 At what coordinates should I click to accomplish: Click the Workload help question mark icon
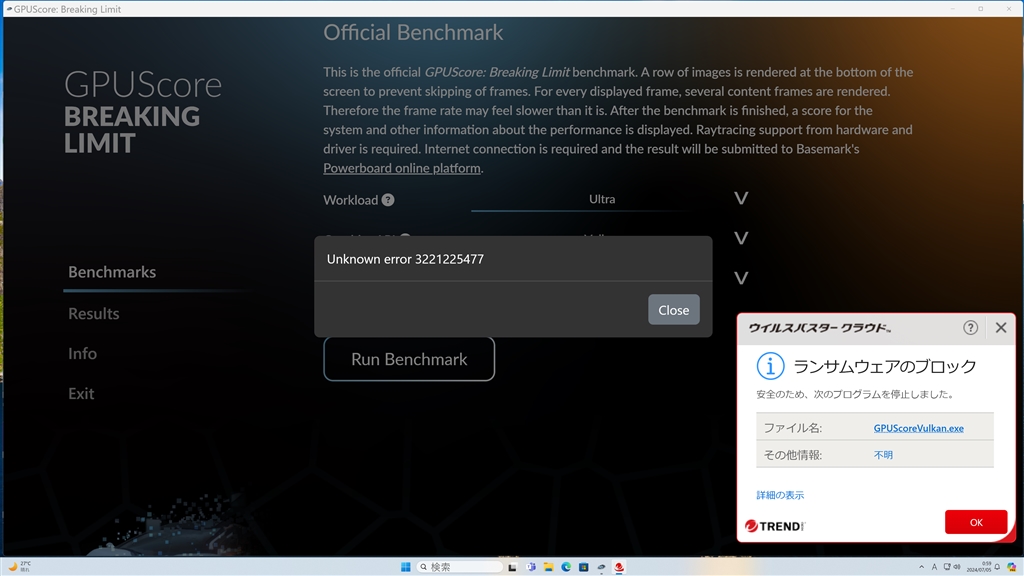(388, 200)
